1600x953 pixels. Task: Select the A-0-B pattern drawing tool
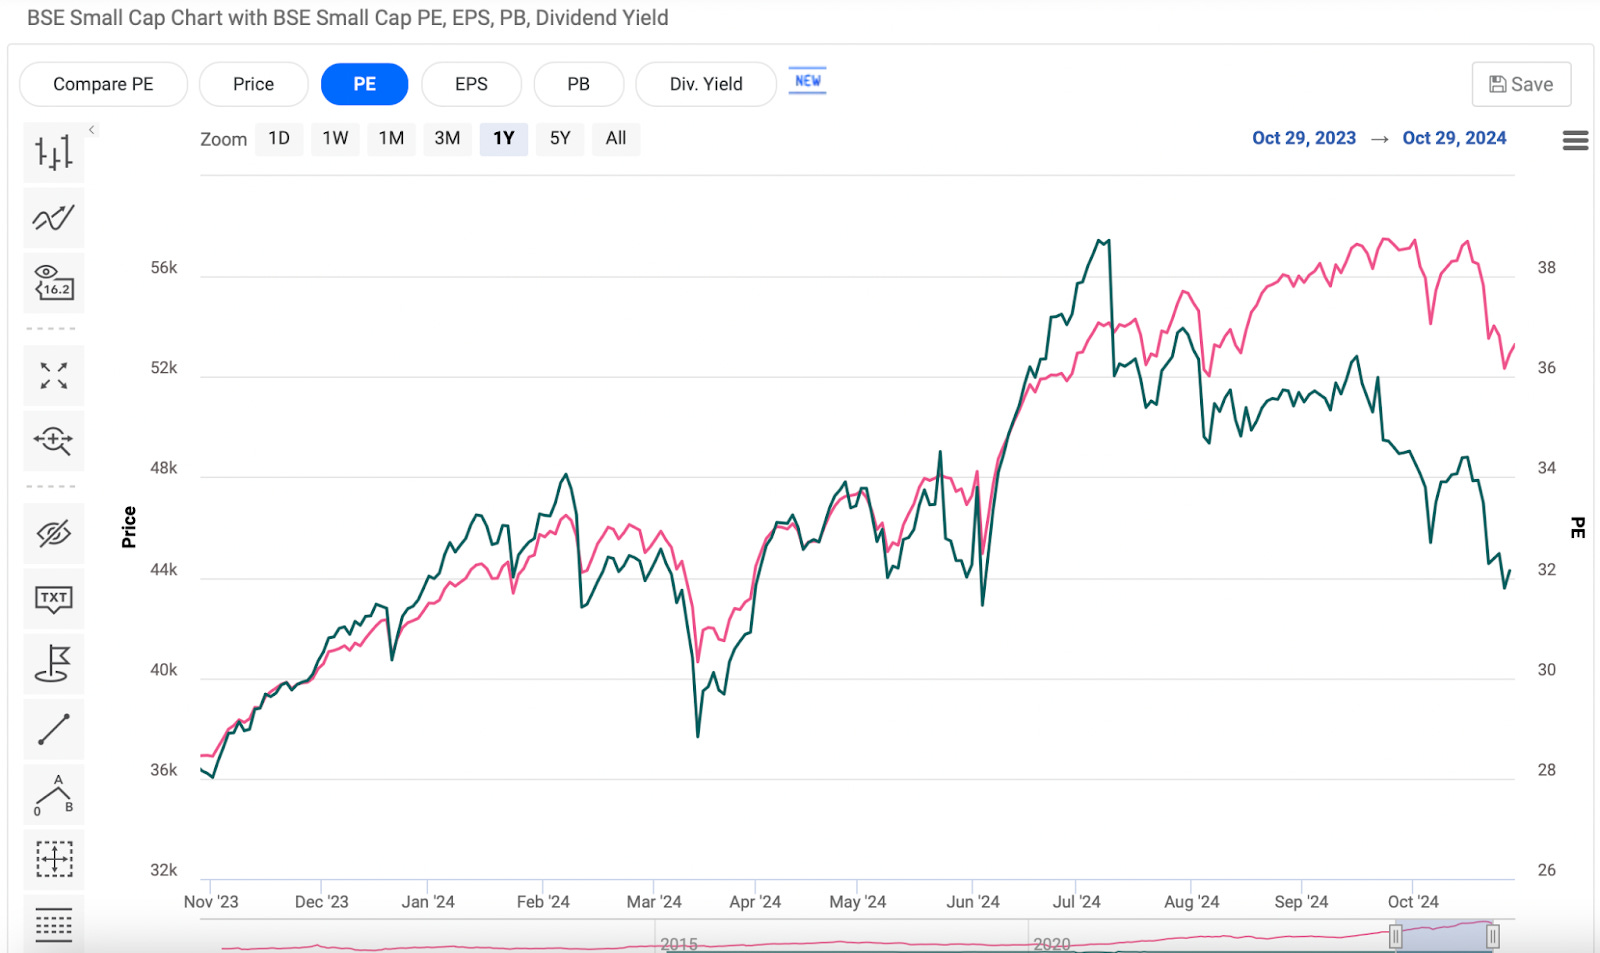(x=54, y=794)
